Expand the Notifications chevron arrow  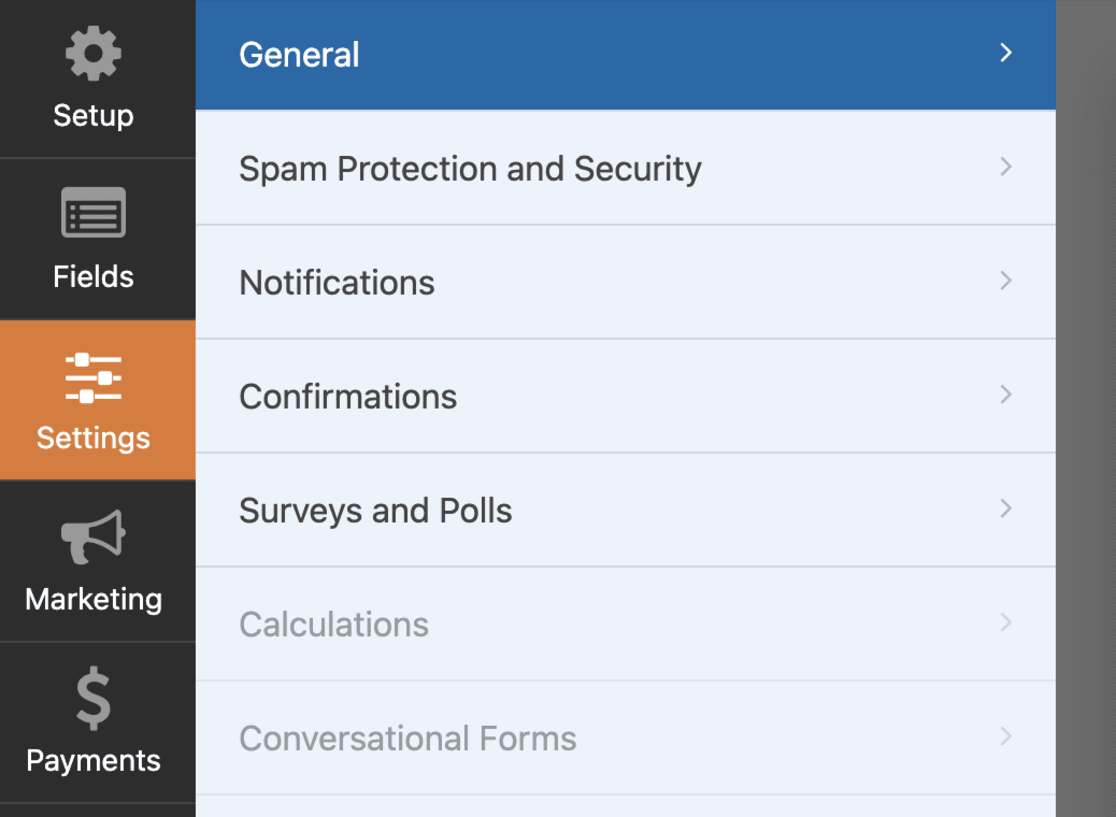point(1006,281)
